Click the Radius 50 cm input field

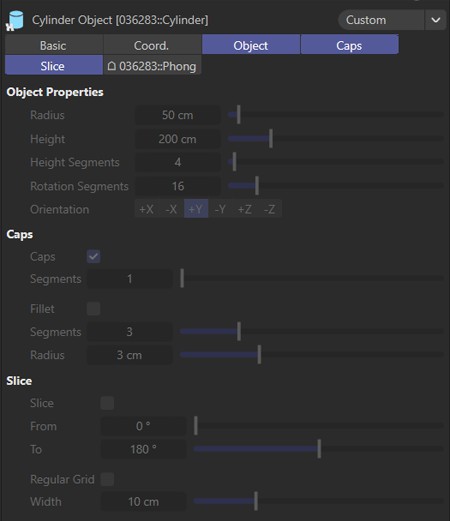click(177, 115)
